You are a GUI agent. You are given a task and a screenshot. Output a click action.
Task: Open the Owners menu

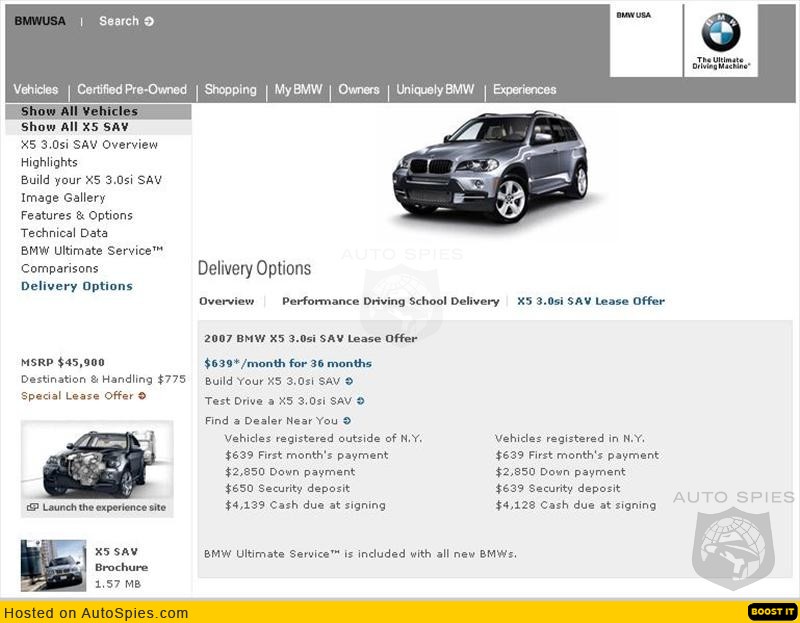[x=359, y=90]
